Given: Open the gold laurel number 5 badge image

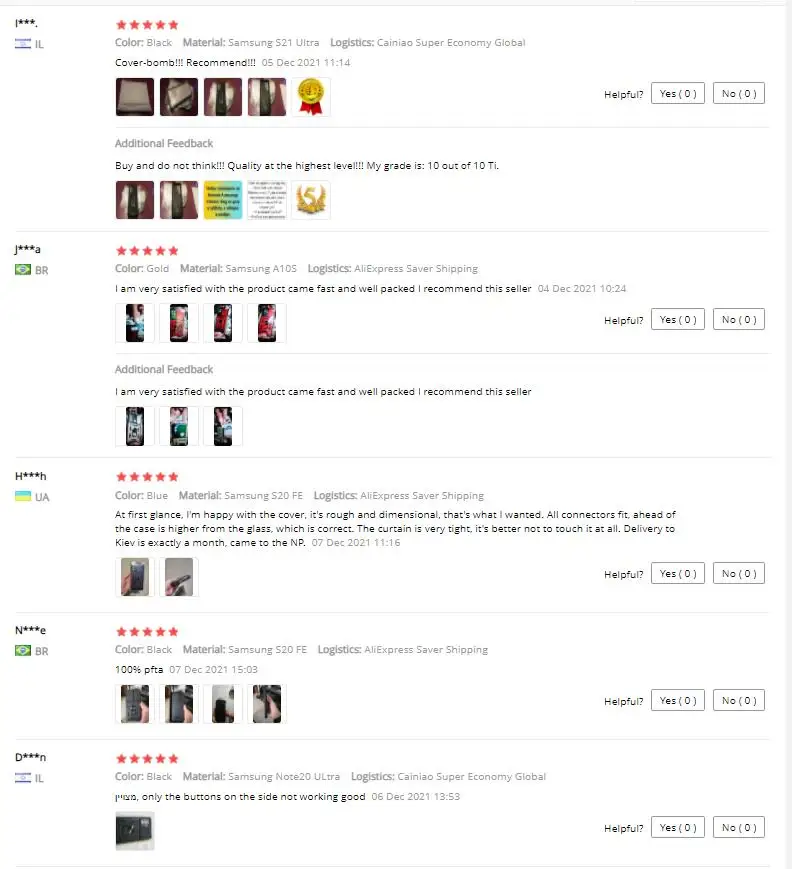Looking at the screenshot, I should (310, 200).
